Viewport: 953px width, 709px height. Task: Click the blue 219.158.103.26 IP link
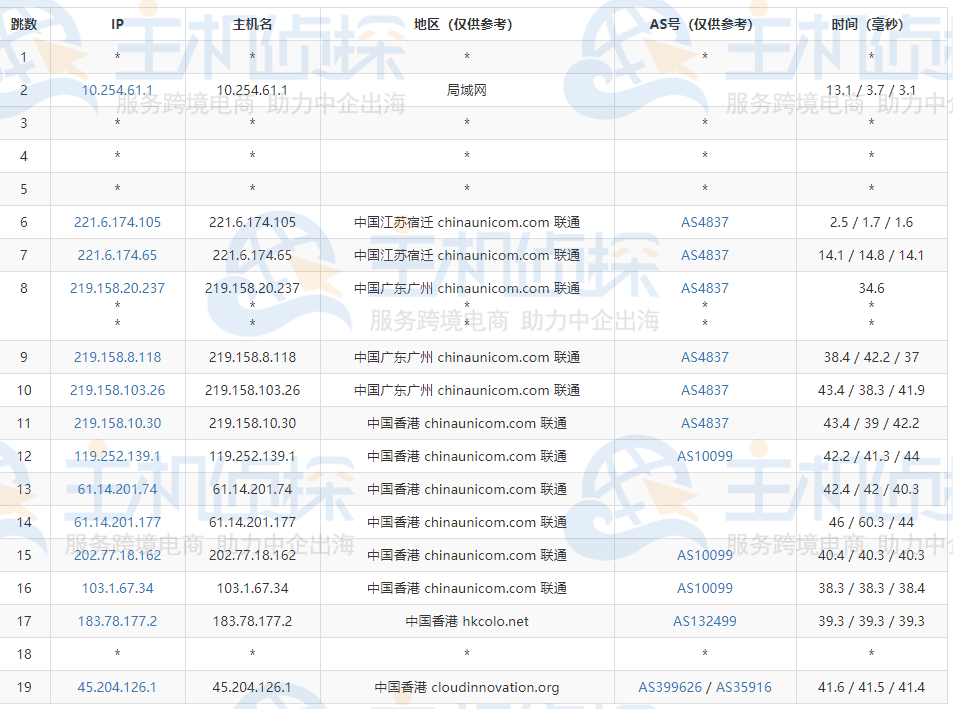pyautogui.click(x=117, y=390)
